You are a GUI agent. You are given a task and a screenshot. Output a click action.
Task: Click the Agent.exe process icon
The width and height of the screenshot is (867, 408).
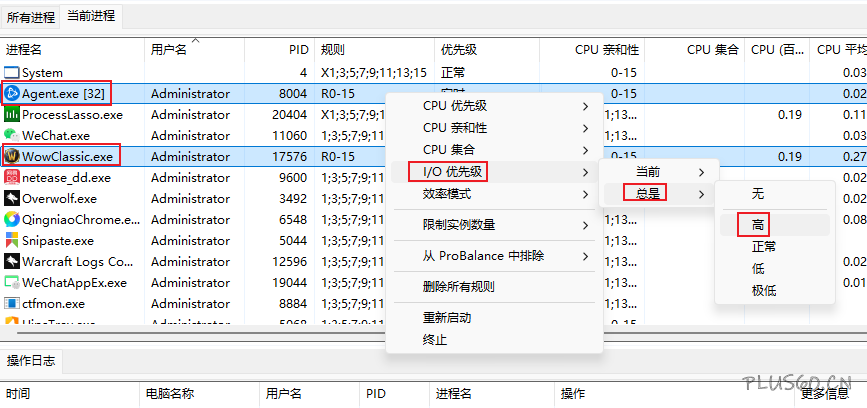(12, 93)
